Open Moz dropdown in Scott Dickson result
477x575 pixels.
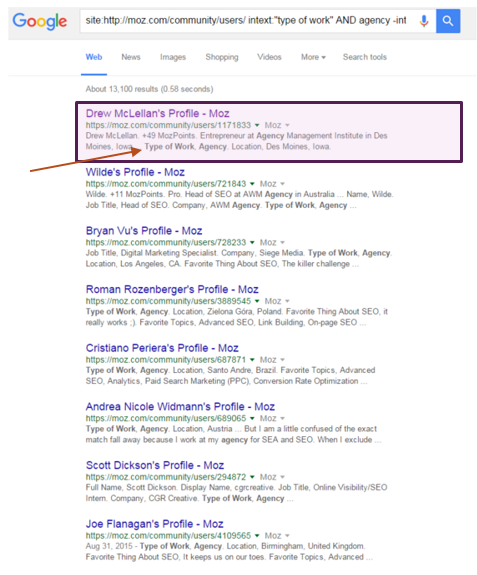(x=272, y=477)
